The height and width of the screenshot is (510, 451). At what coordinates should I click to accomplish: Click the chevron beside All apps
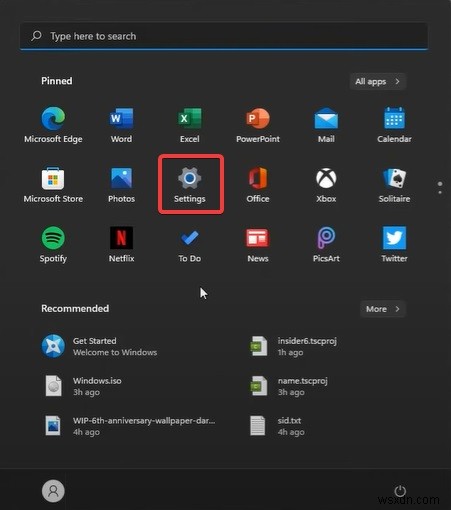397,81
